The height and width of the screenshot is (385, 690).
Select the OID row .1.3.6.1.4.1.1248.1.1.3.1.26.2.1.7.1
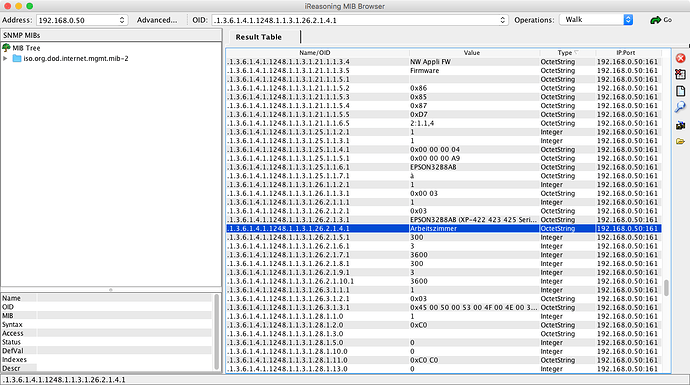(444, 255)
